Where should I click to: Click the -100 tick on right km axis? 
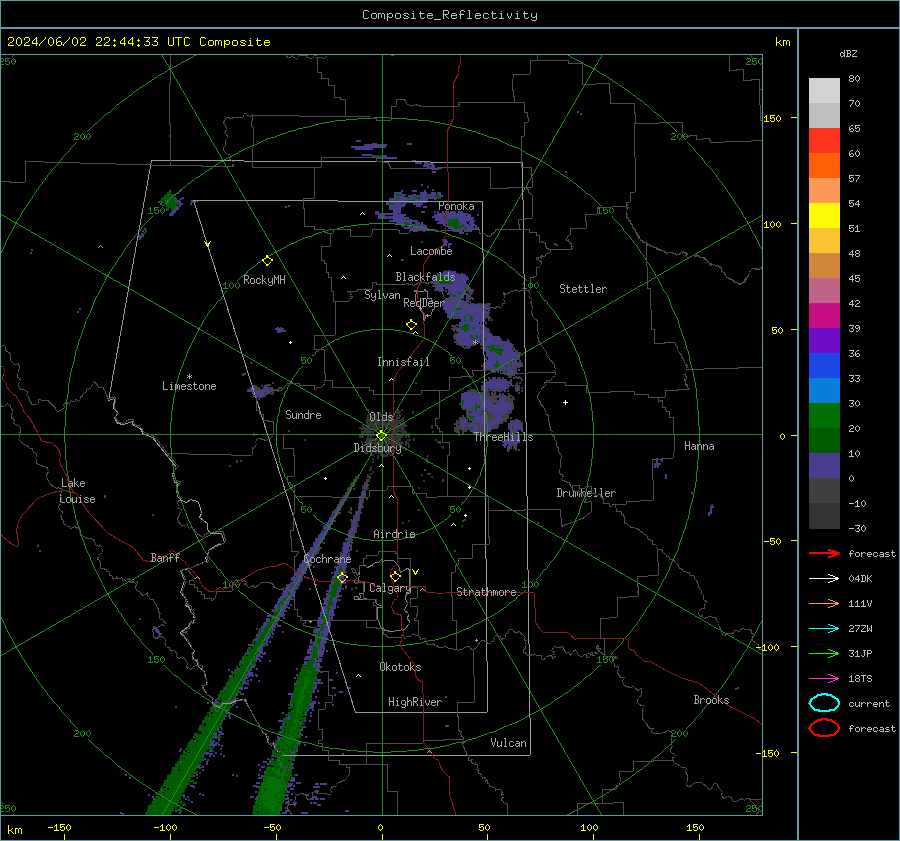pyautogui.click(x=770, y=647)
